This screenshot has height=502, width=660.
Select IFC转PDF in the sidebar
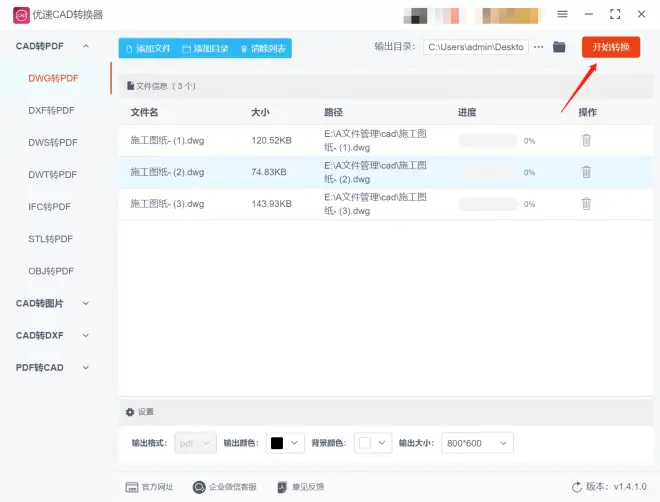pos(50,207)
